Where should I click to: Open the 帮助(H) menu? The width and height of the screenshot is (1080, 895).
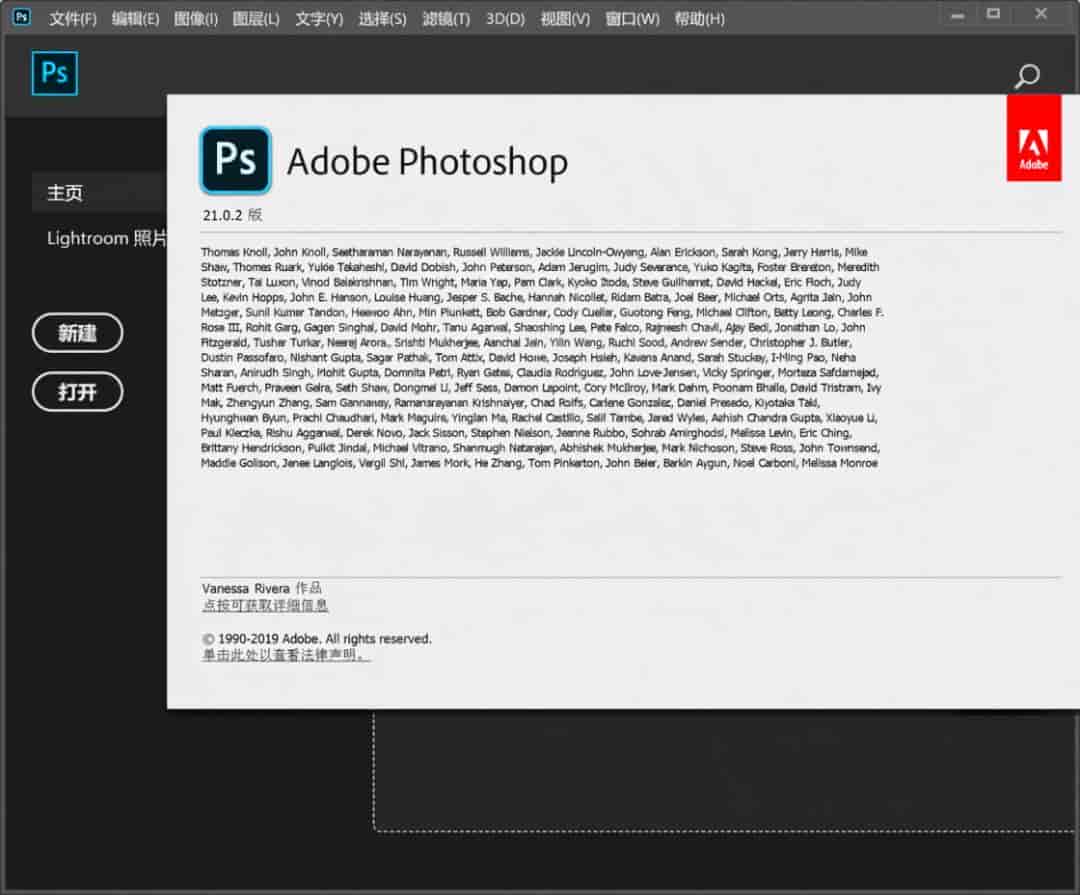pyautogui.click(x=699, y=19)
